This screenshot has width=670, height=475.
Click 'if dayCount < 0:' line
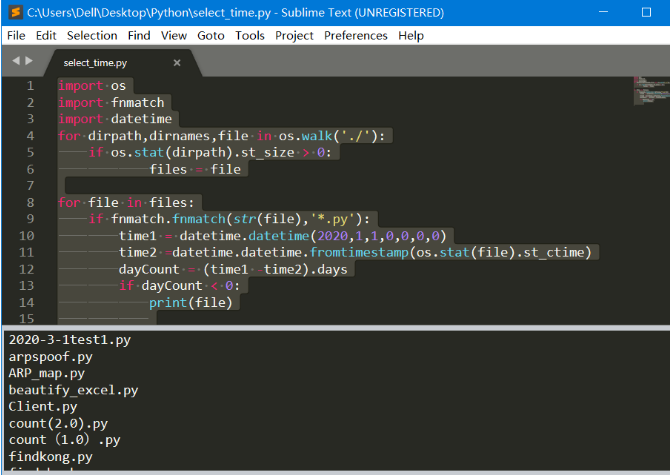179,286
